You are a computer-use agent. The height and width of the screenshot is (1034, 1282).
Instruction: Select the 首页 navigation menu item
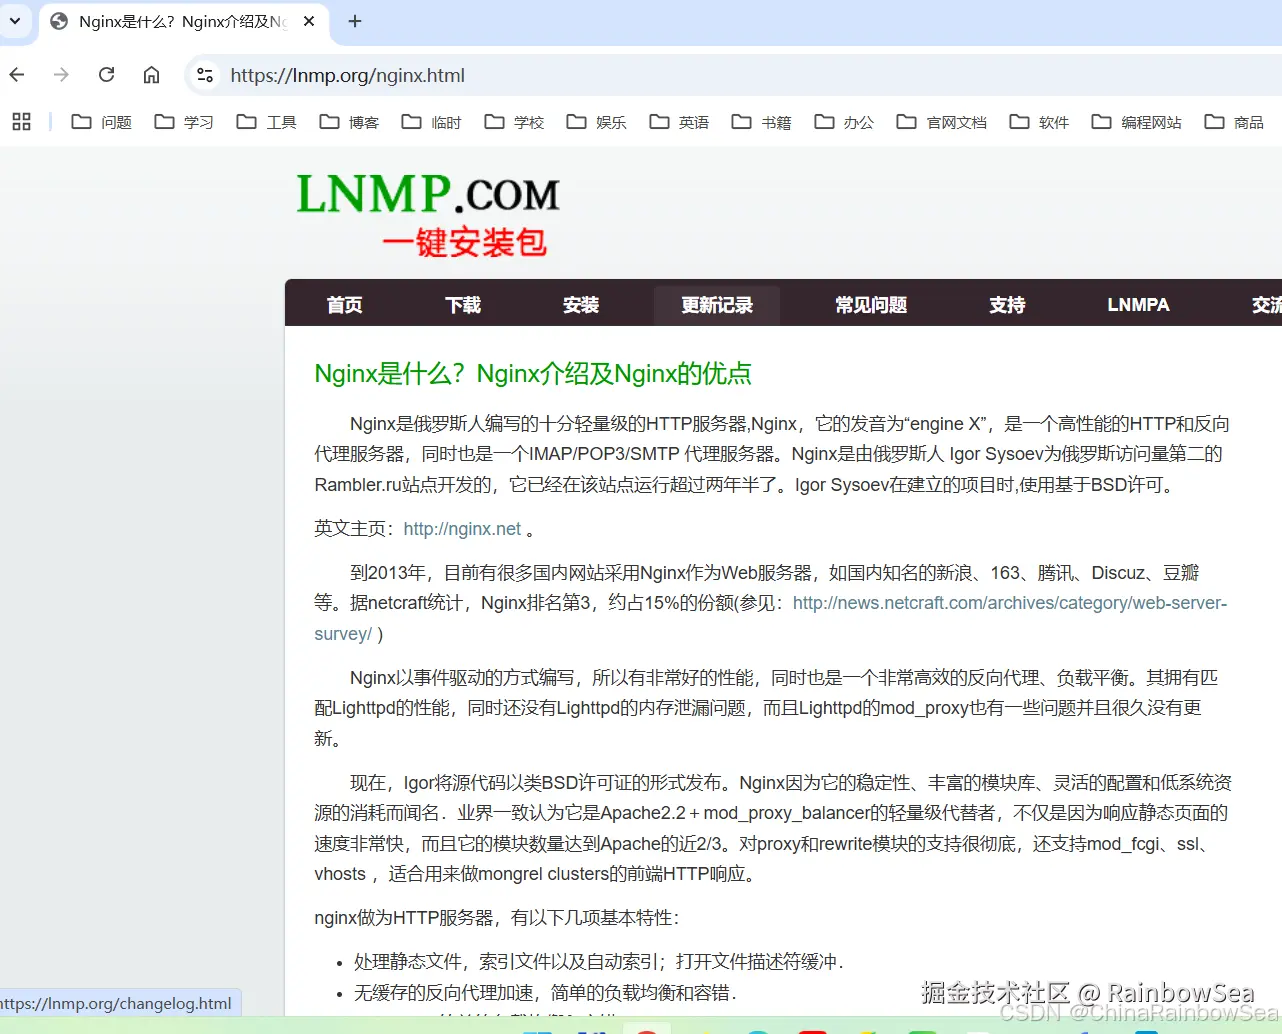(344, 304)
